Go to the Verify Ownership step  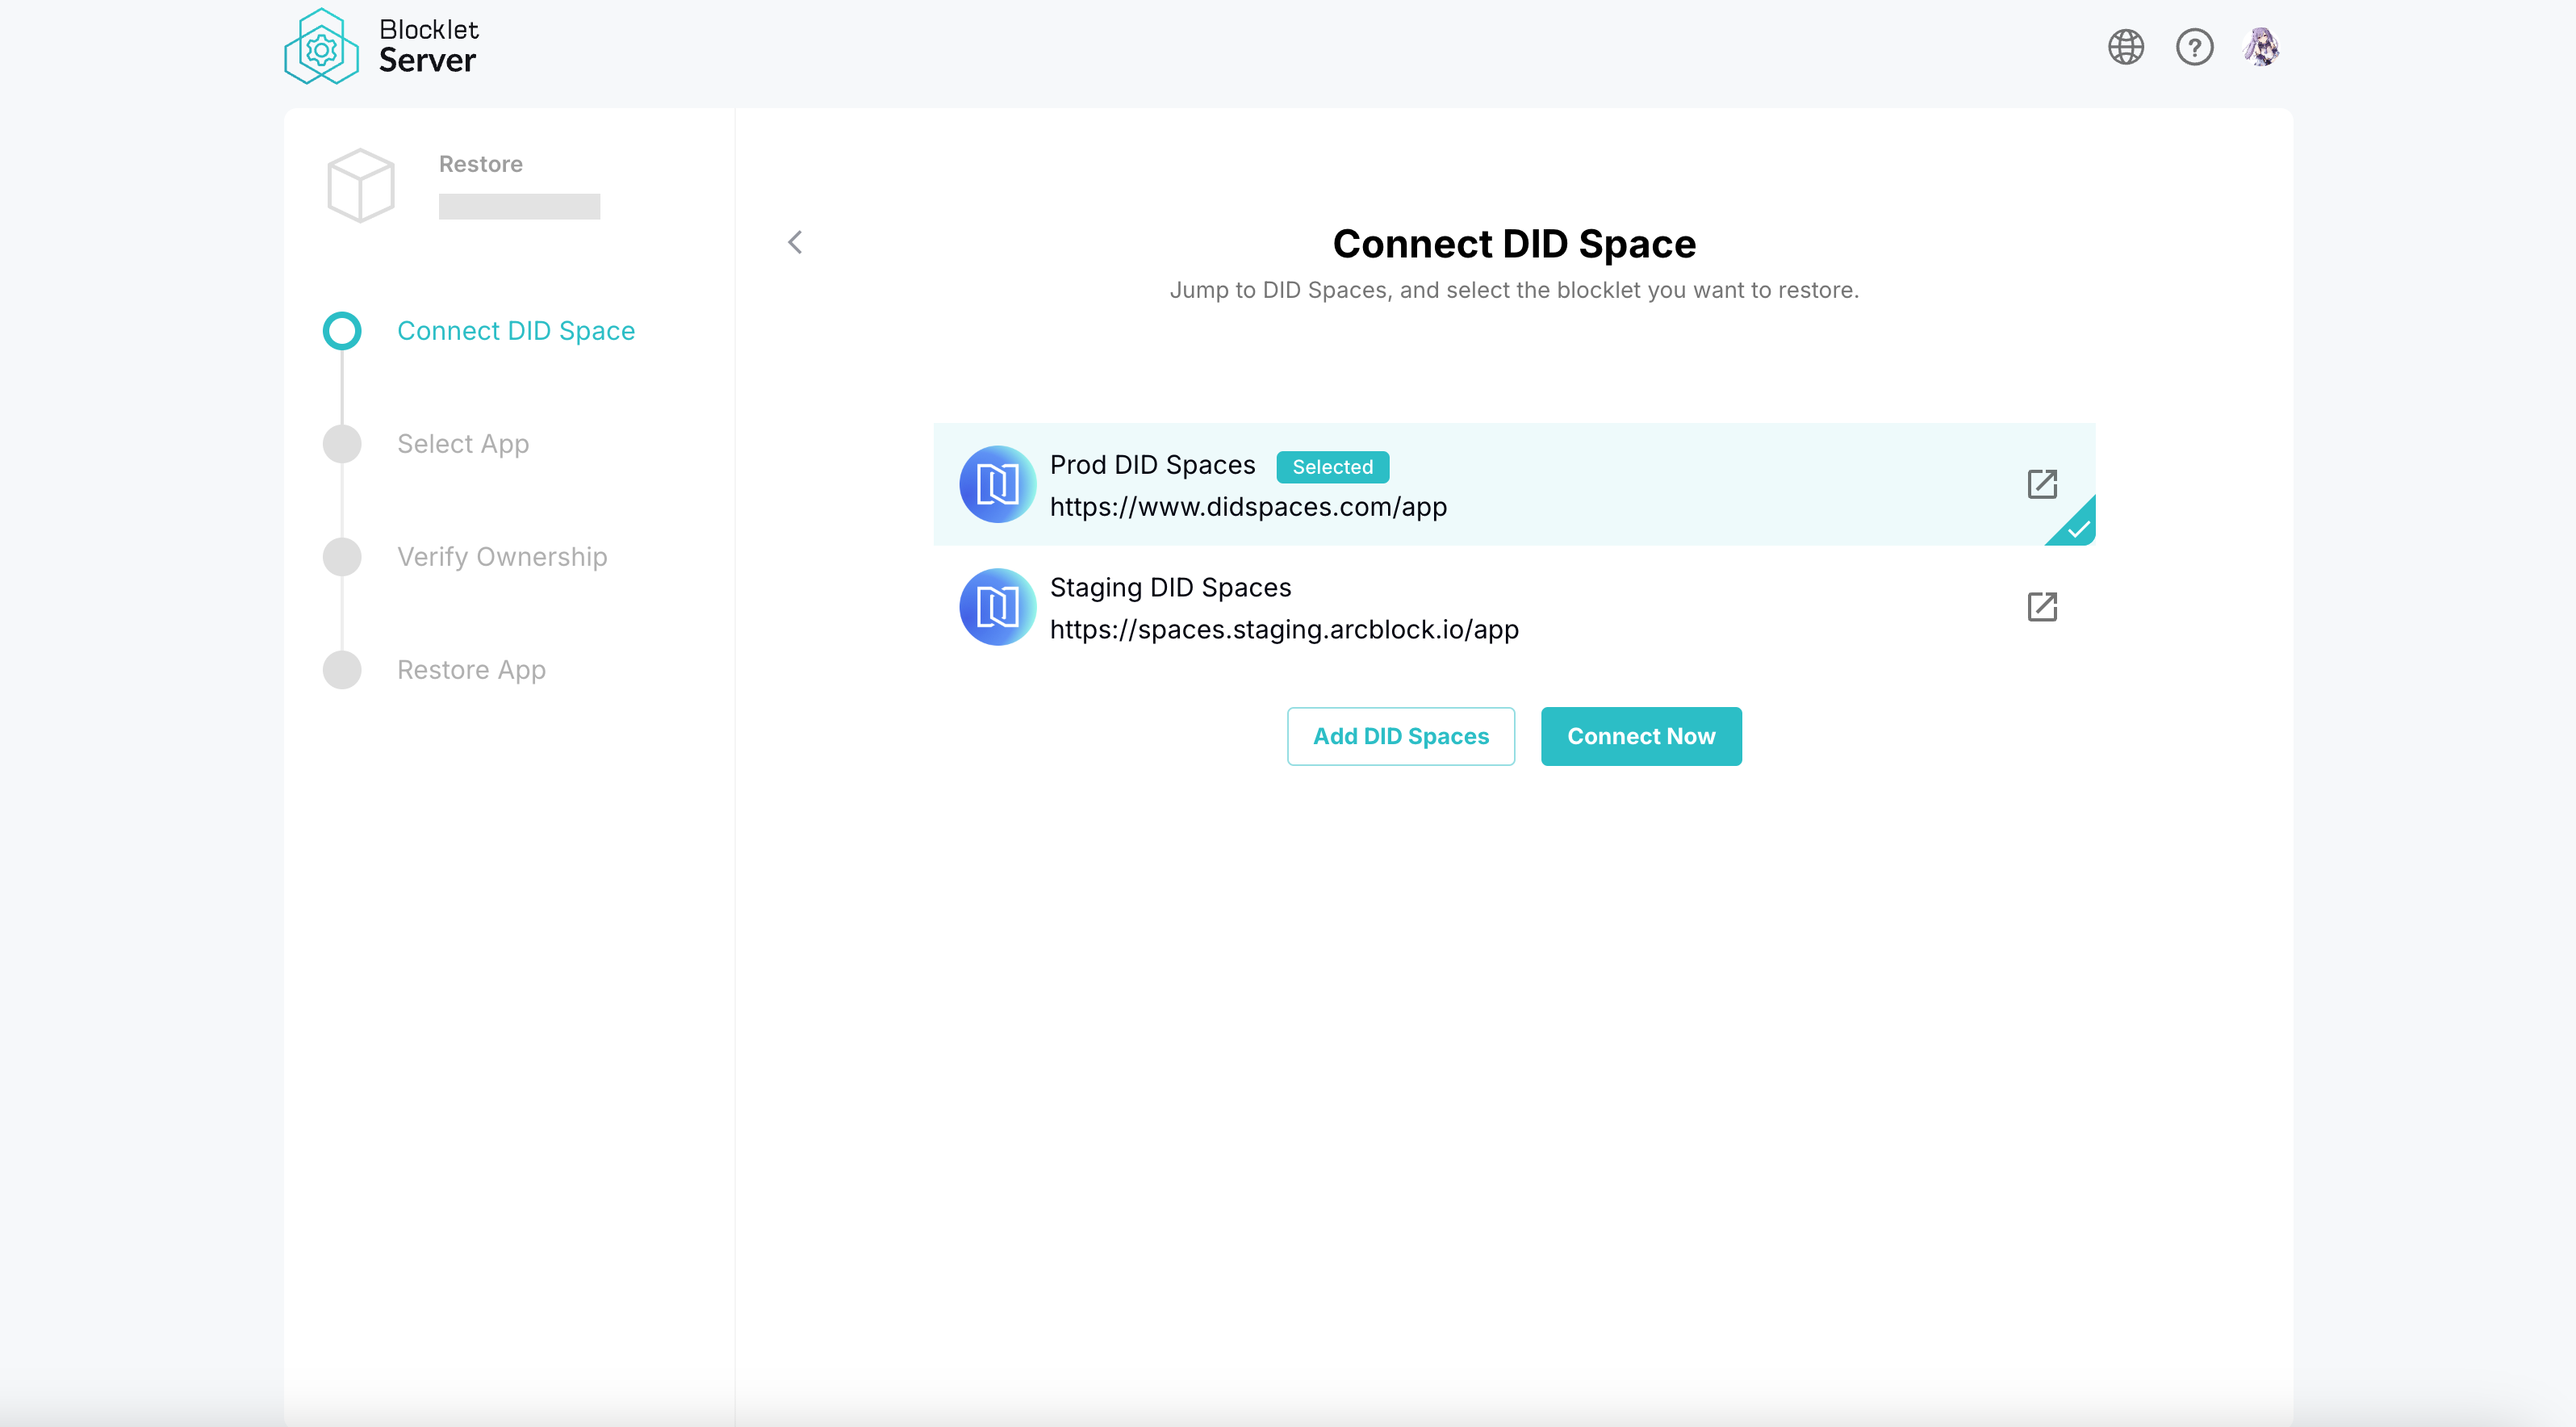coord(501,557)
